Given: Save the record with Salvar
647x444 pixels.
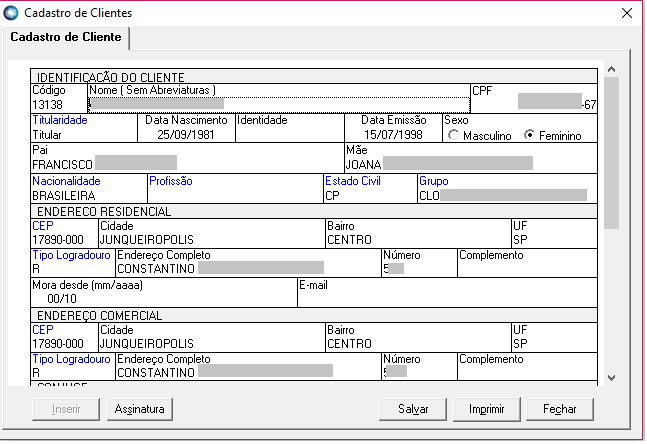Looking at the screenshot, I should point(413,409).
